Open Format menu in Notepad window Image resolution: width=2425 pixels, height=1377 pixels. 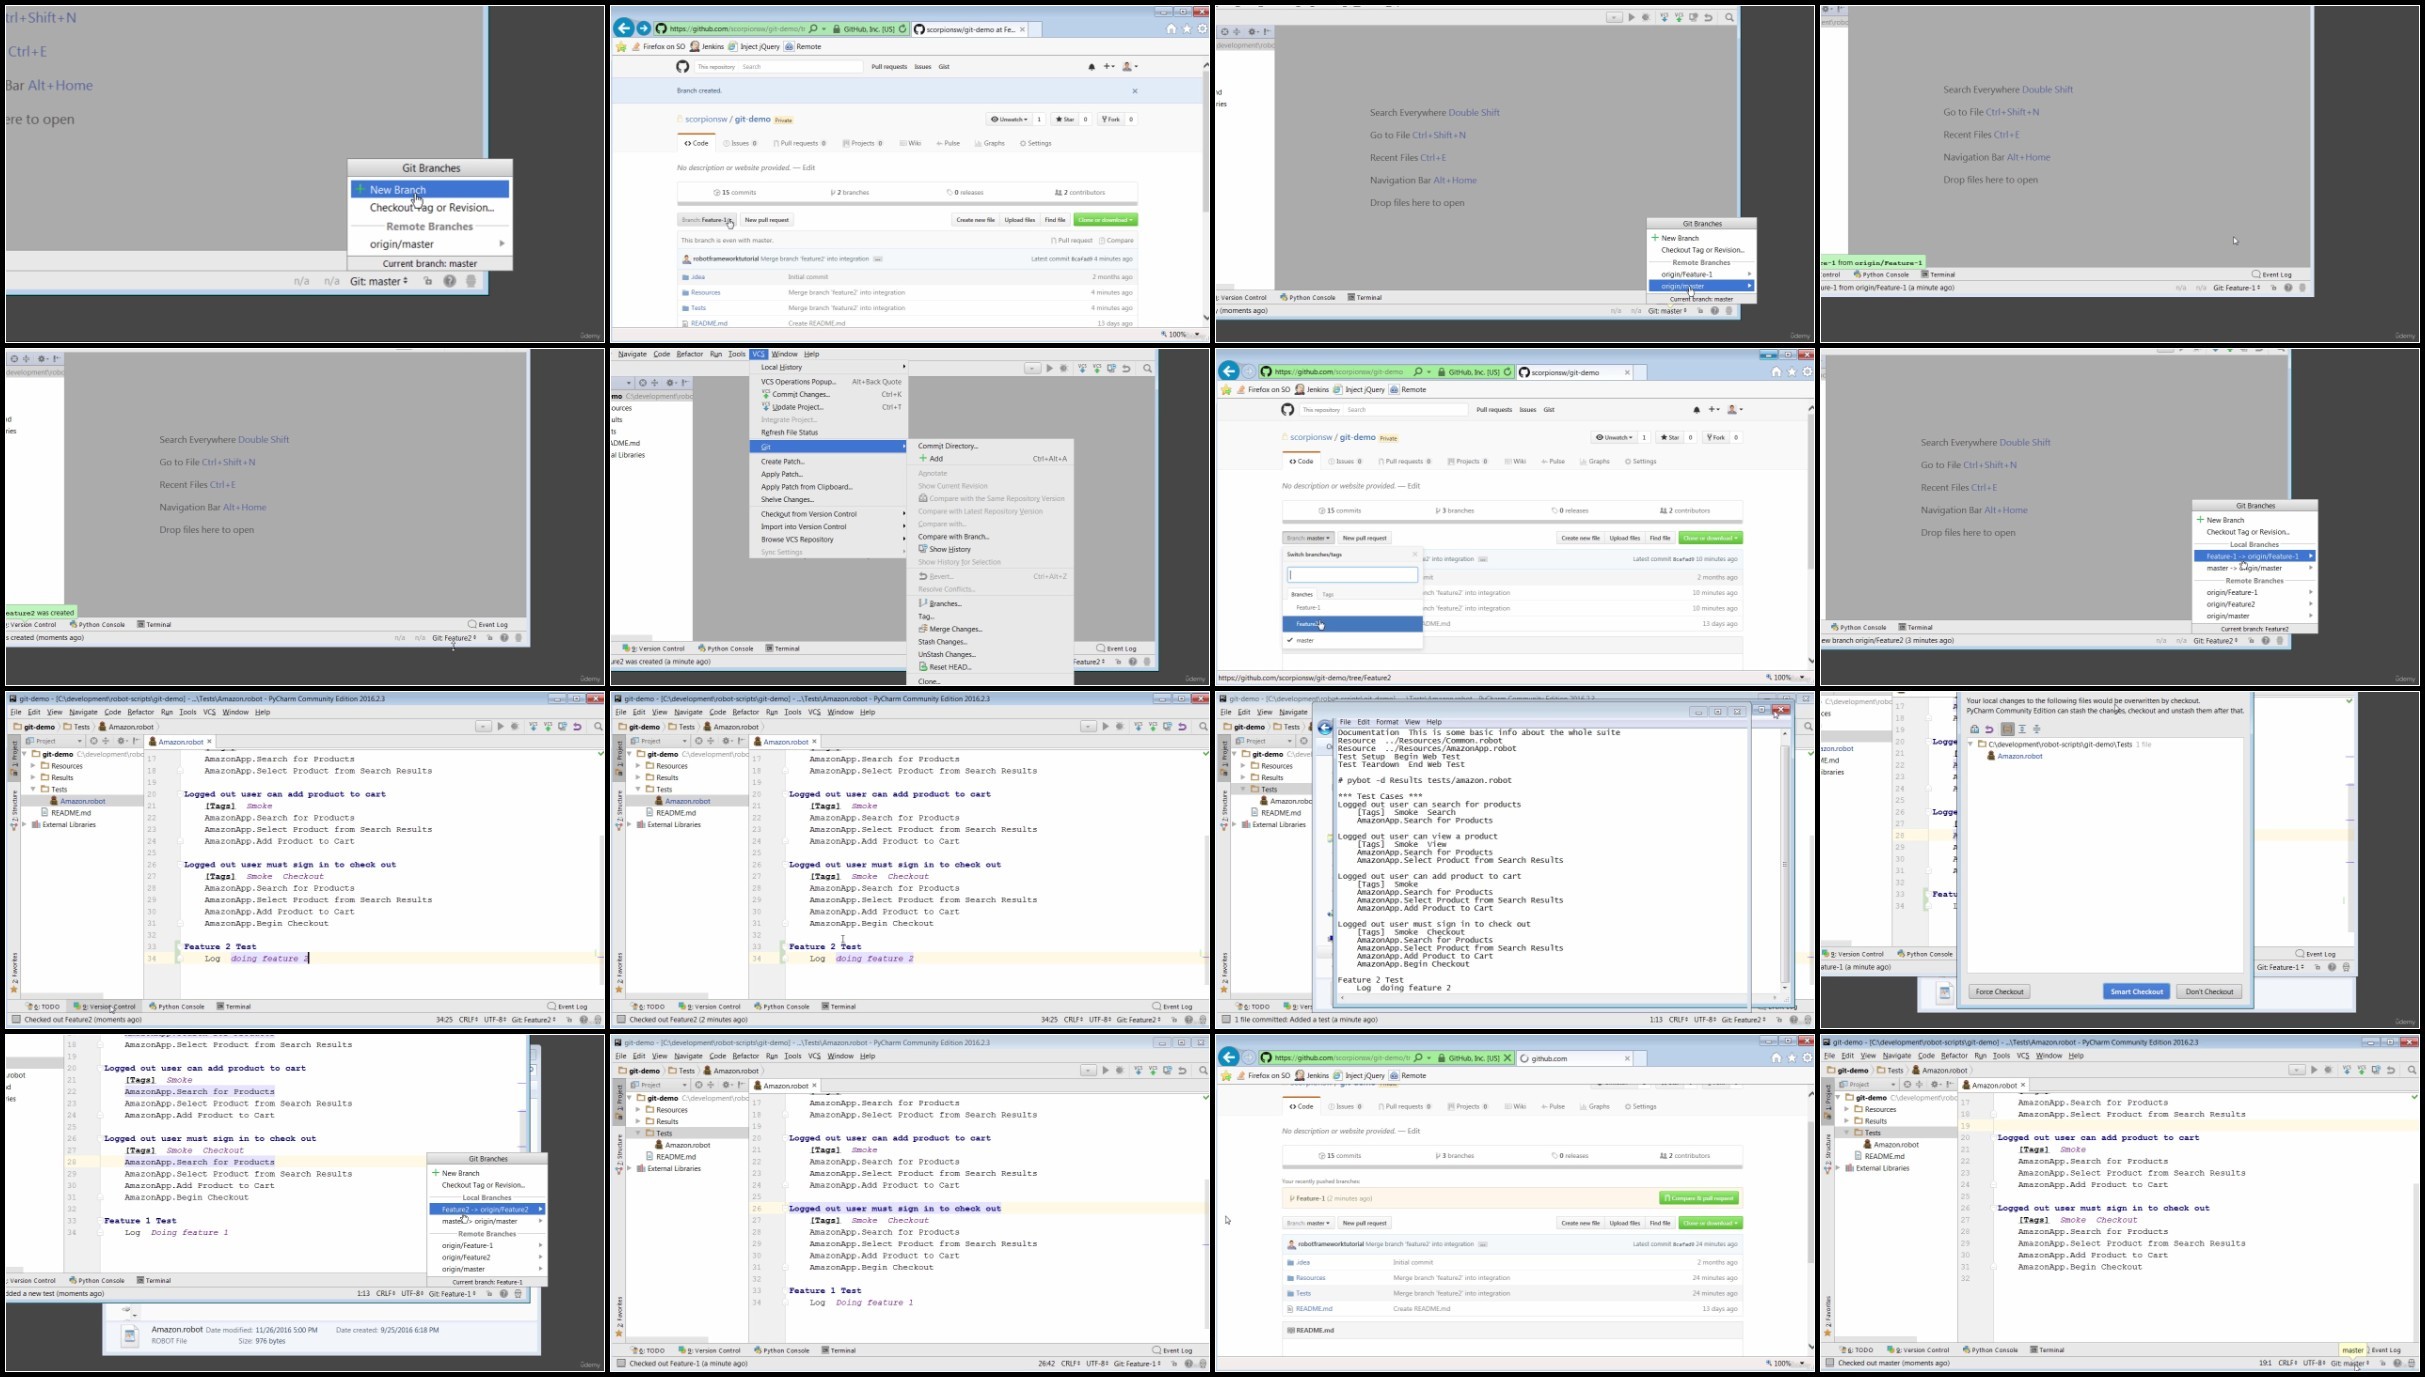pyautogui.click(x=1386, y=722)
